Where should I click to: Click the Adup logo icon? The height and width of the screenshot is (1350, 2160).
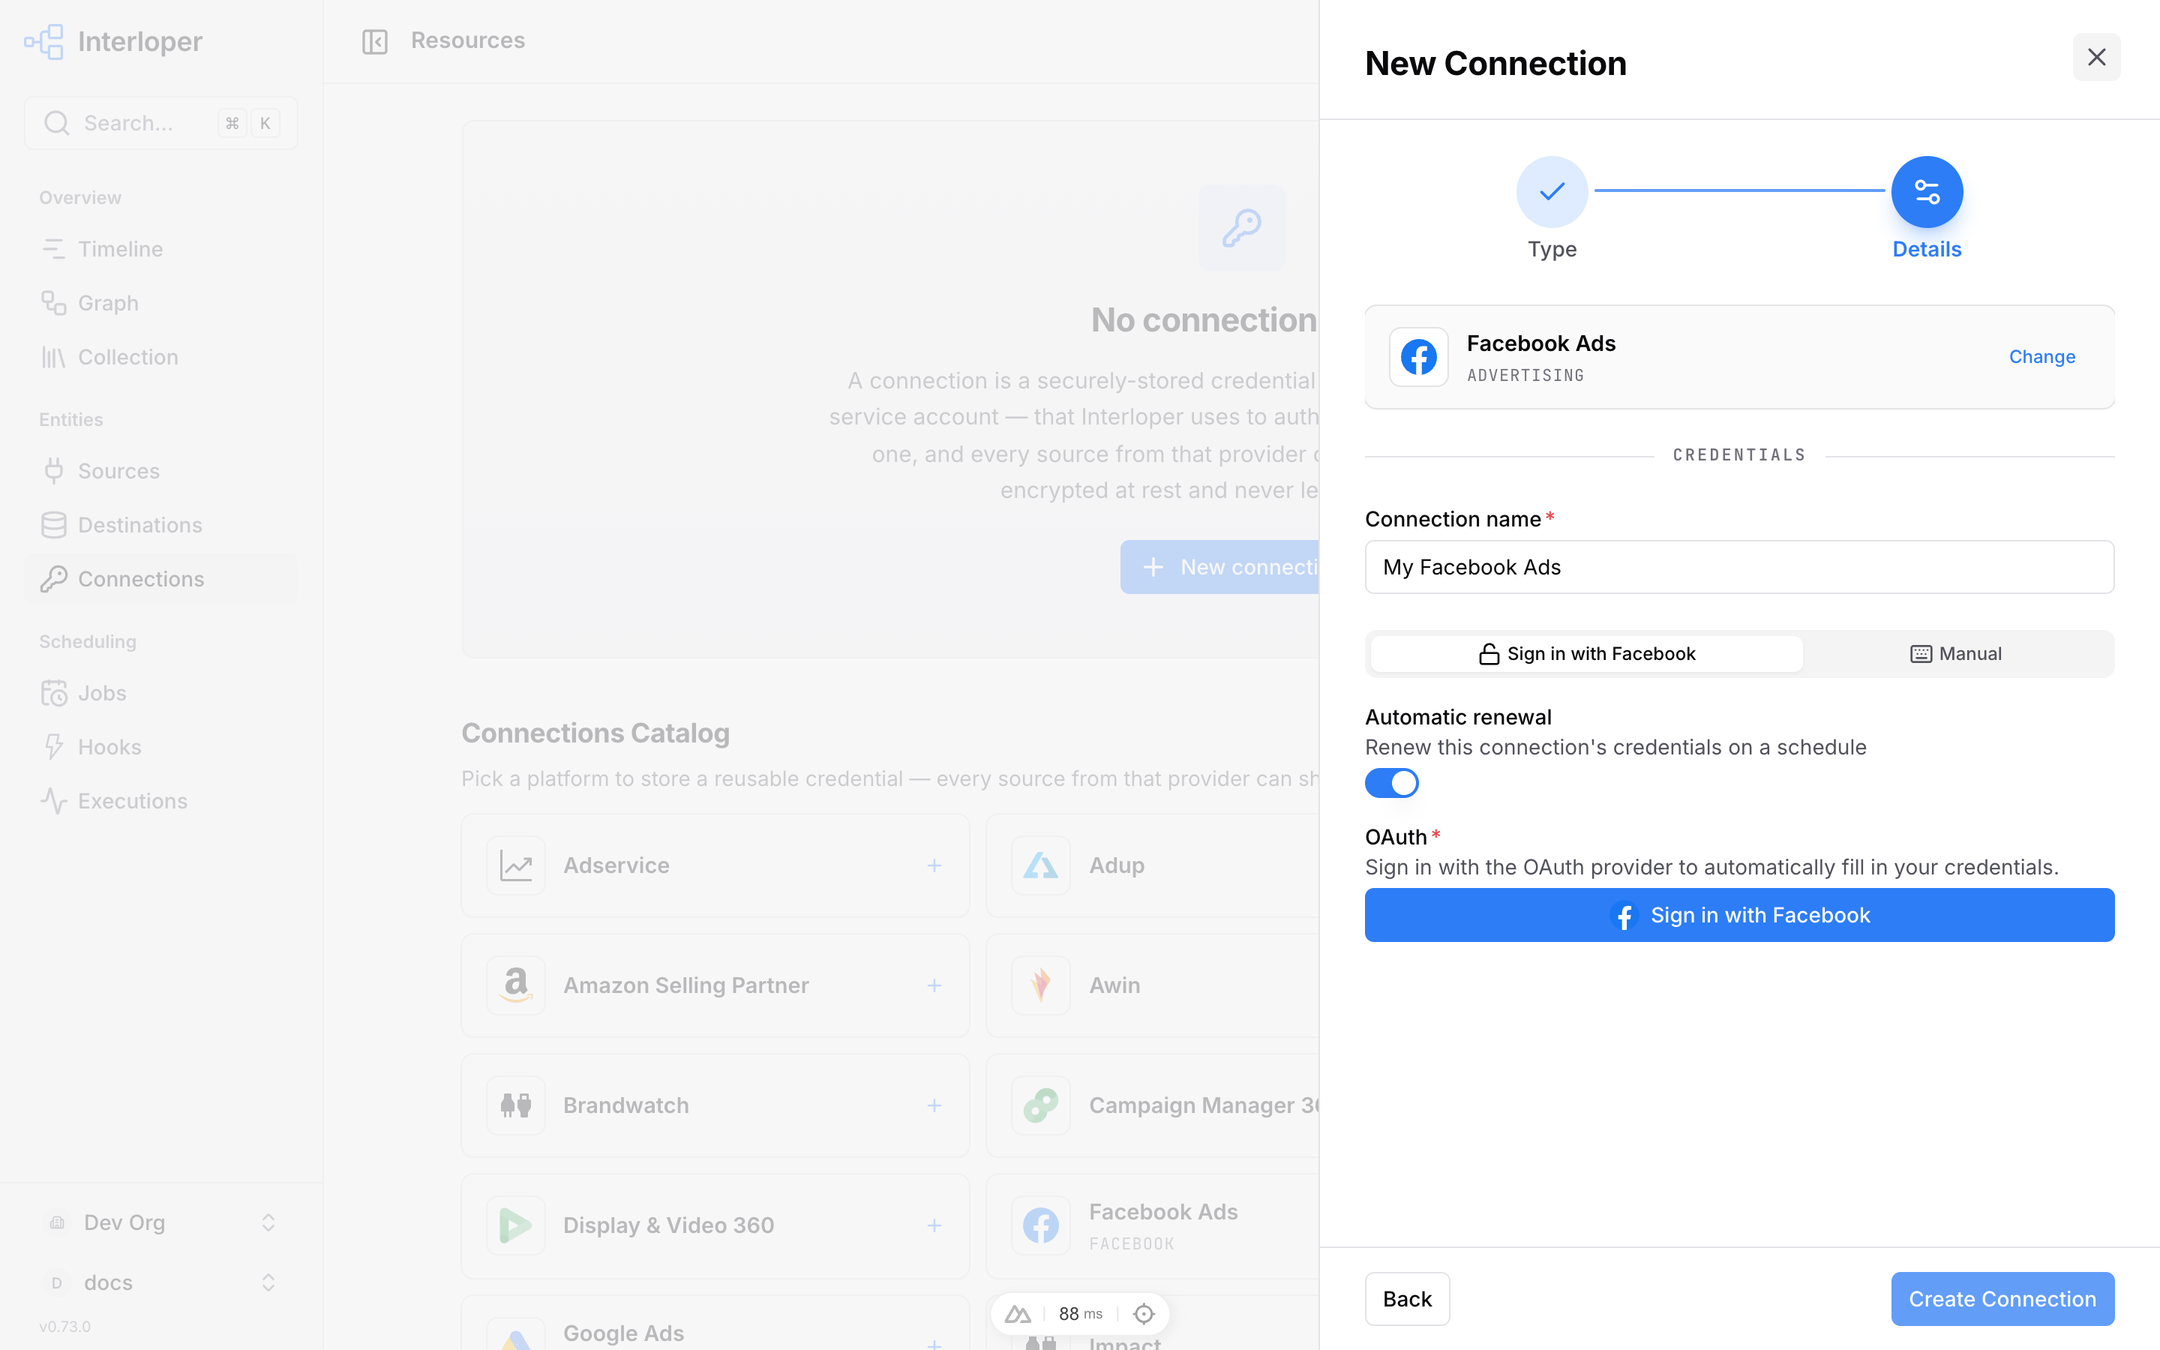click(1041, 865)
